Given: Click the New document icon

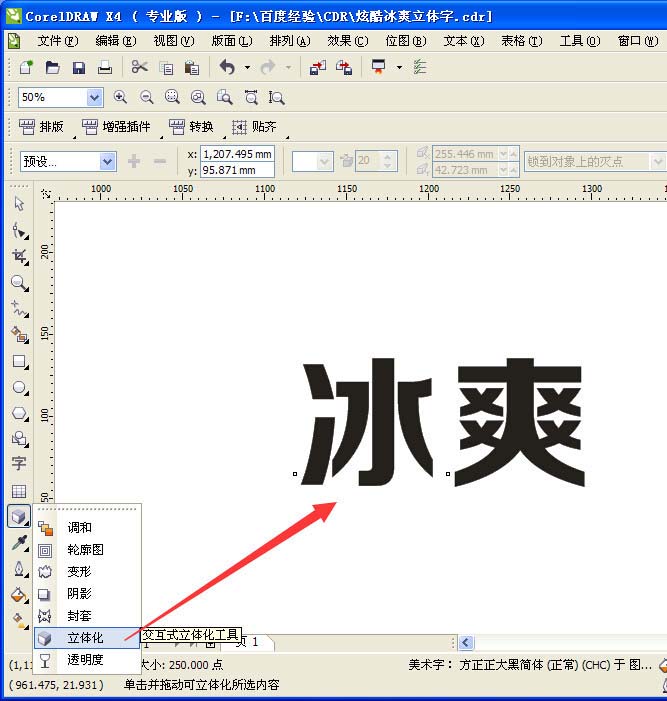Looking at the screenshot, I should [26, 68].
